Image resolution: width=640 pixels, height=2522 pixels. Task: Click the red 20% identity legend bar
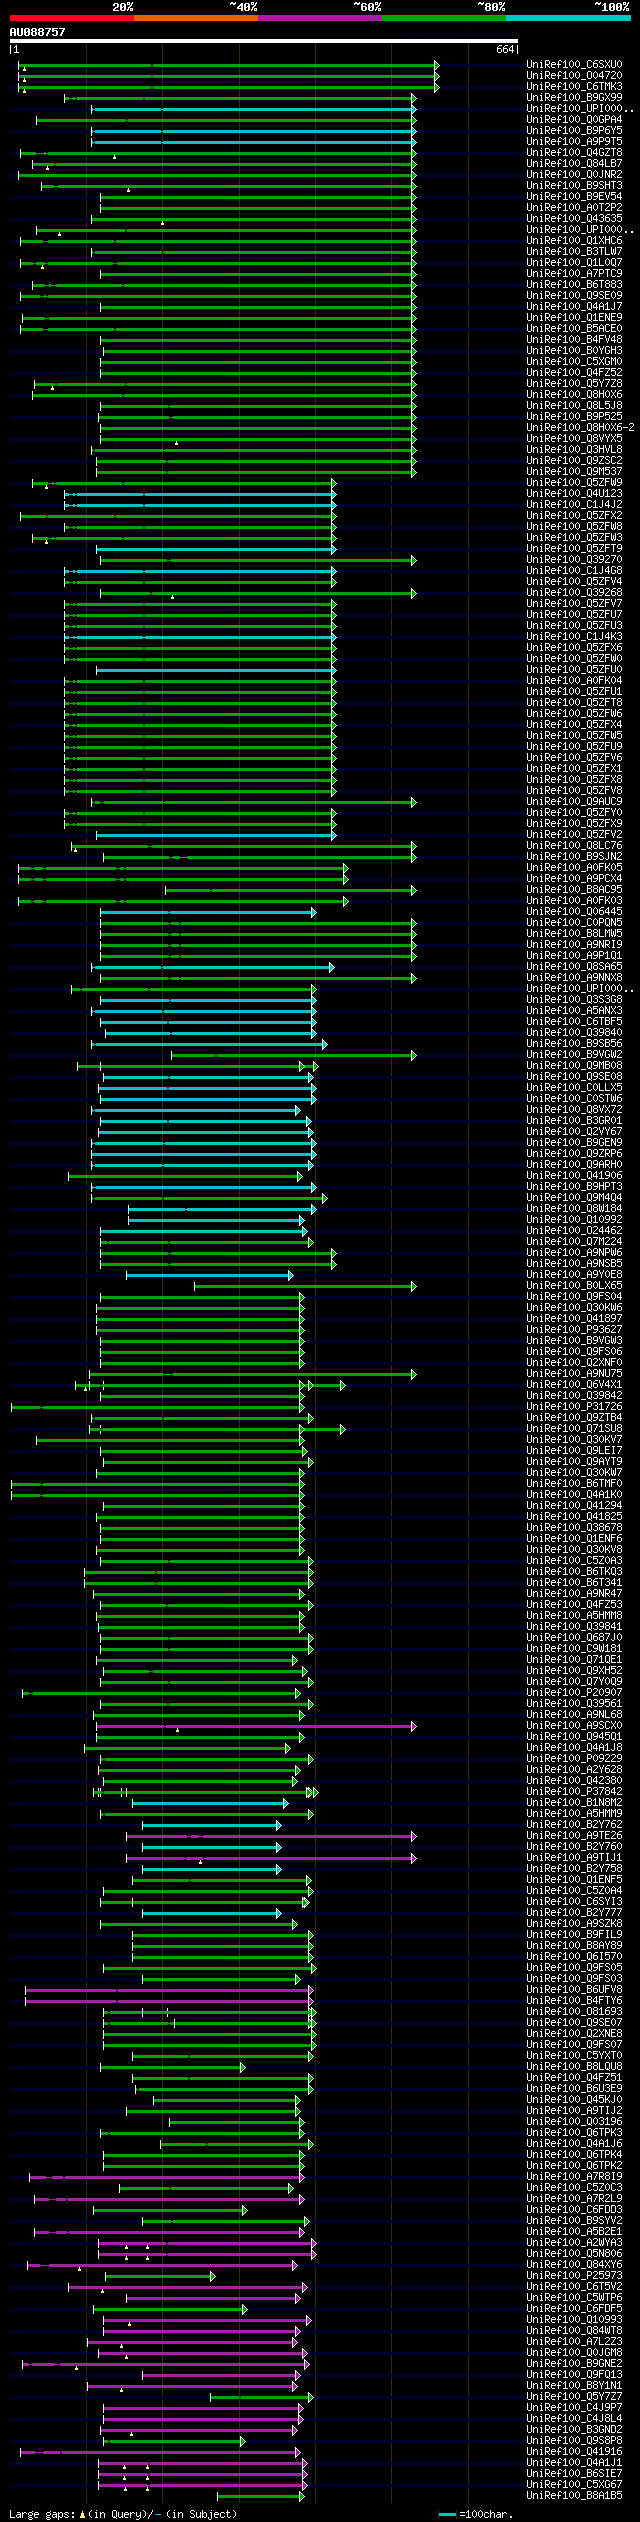[71, 17]
